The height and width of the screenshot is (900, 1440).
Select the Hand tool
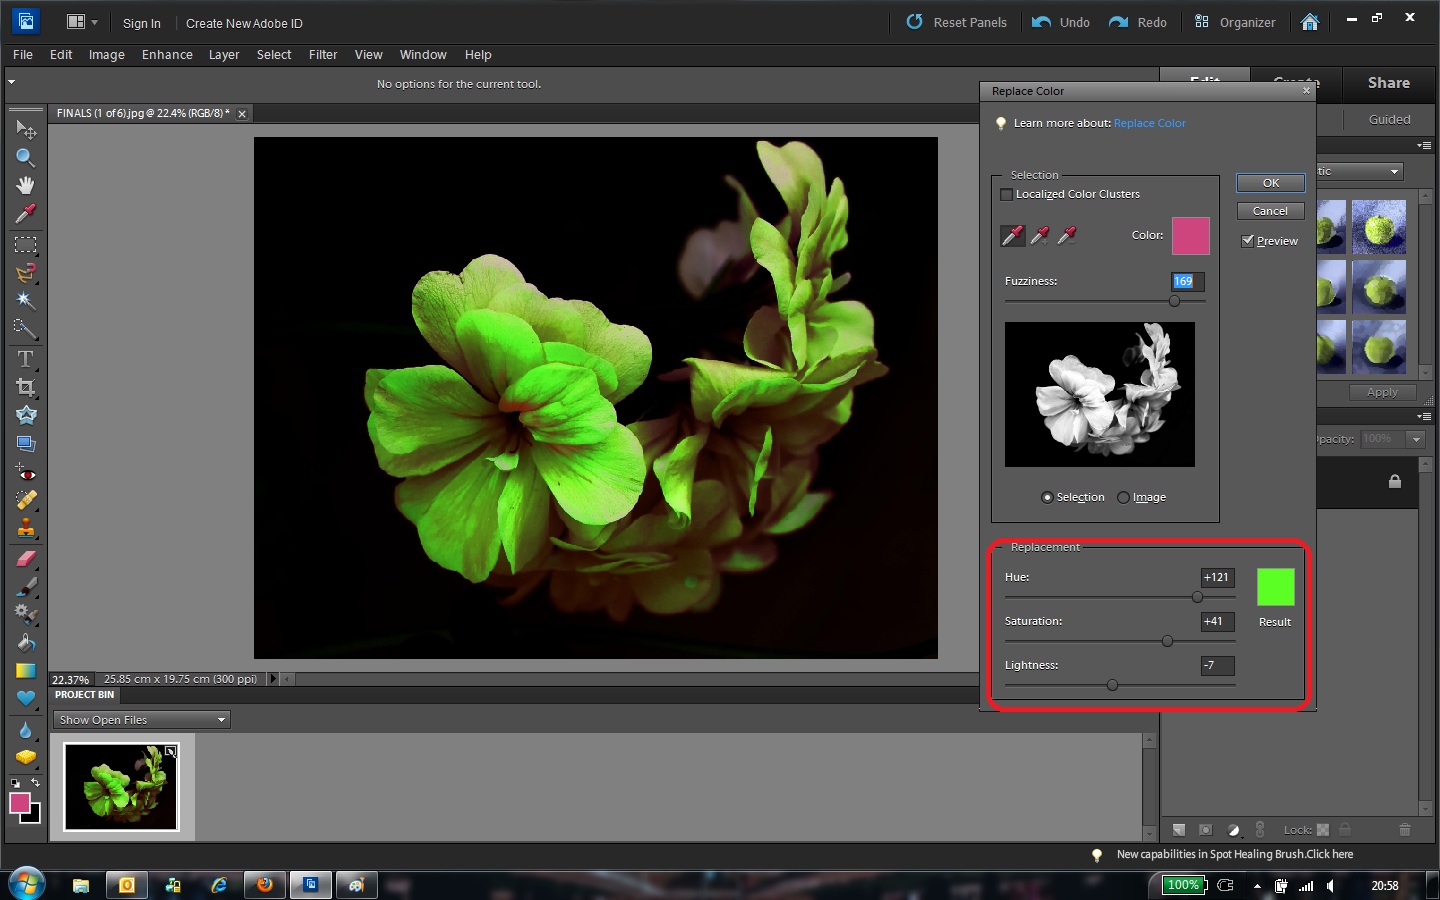pos(26,185)
